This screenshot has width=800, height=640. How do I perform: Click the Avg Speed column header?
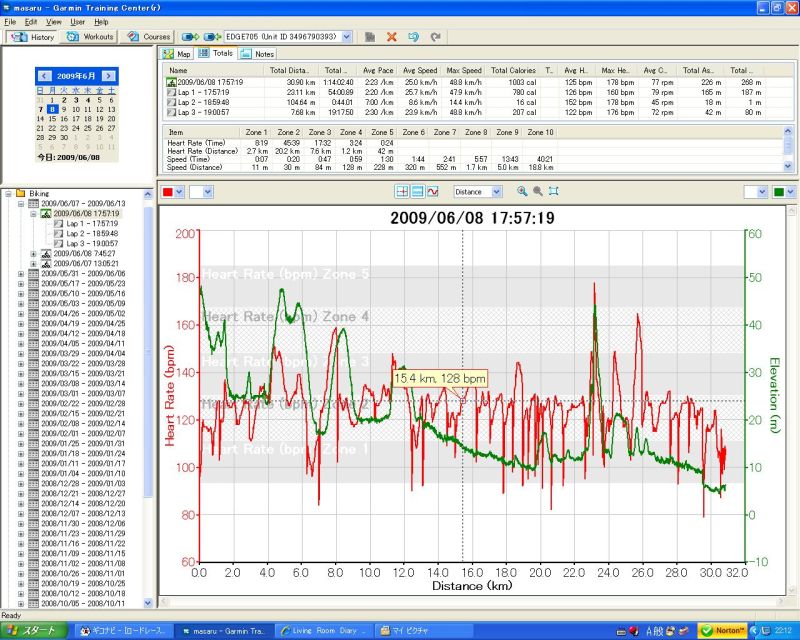[419, 70]
